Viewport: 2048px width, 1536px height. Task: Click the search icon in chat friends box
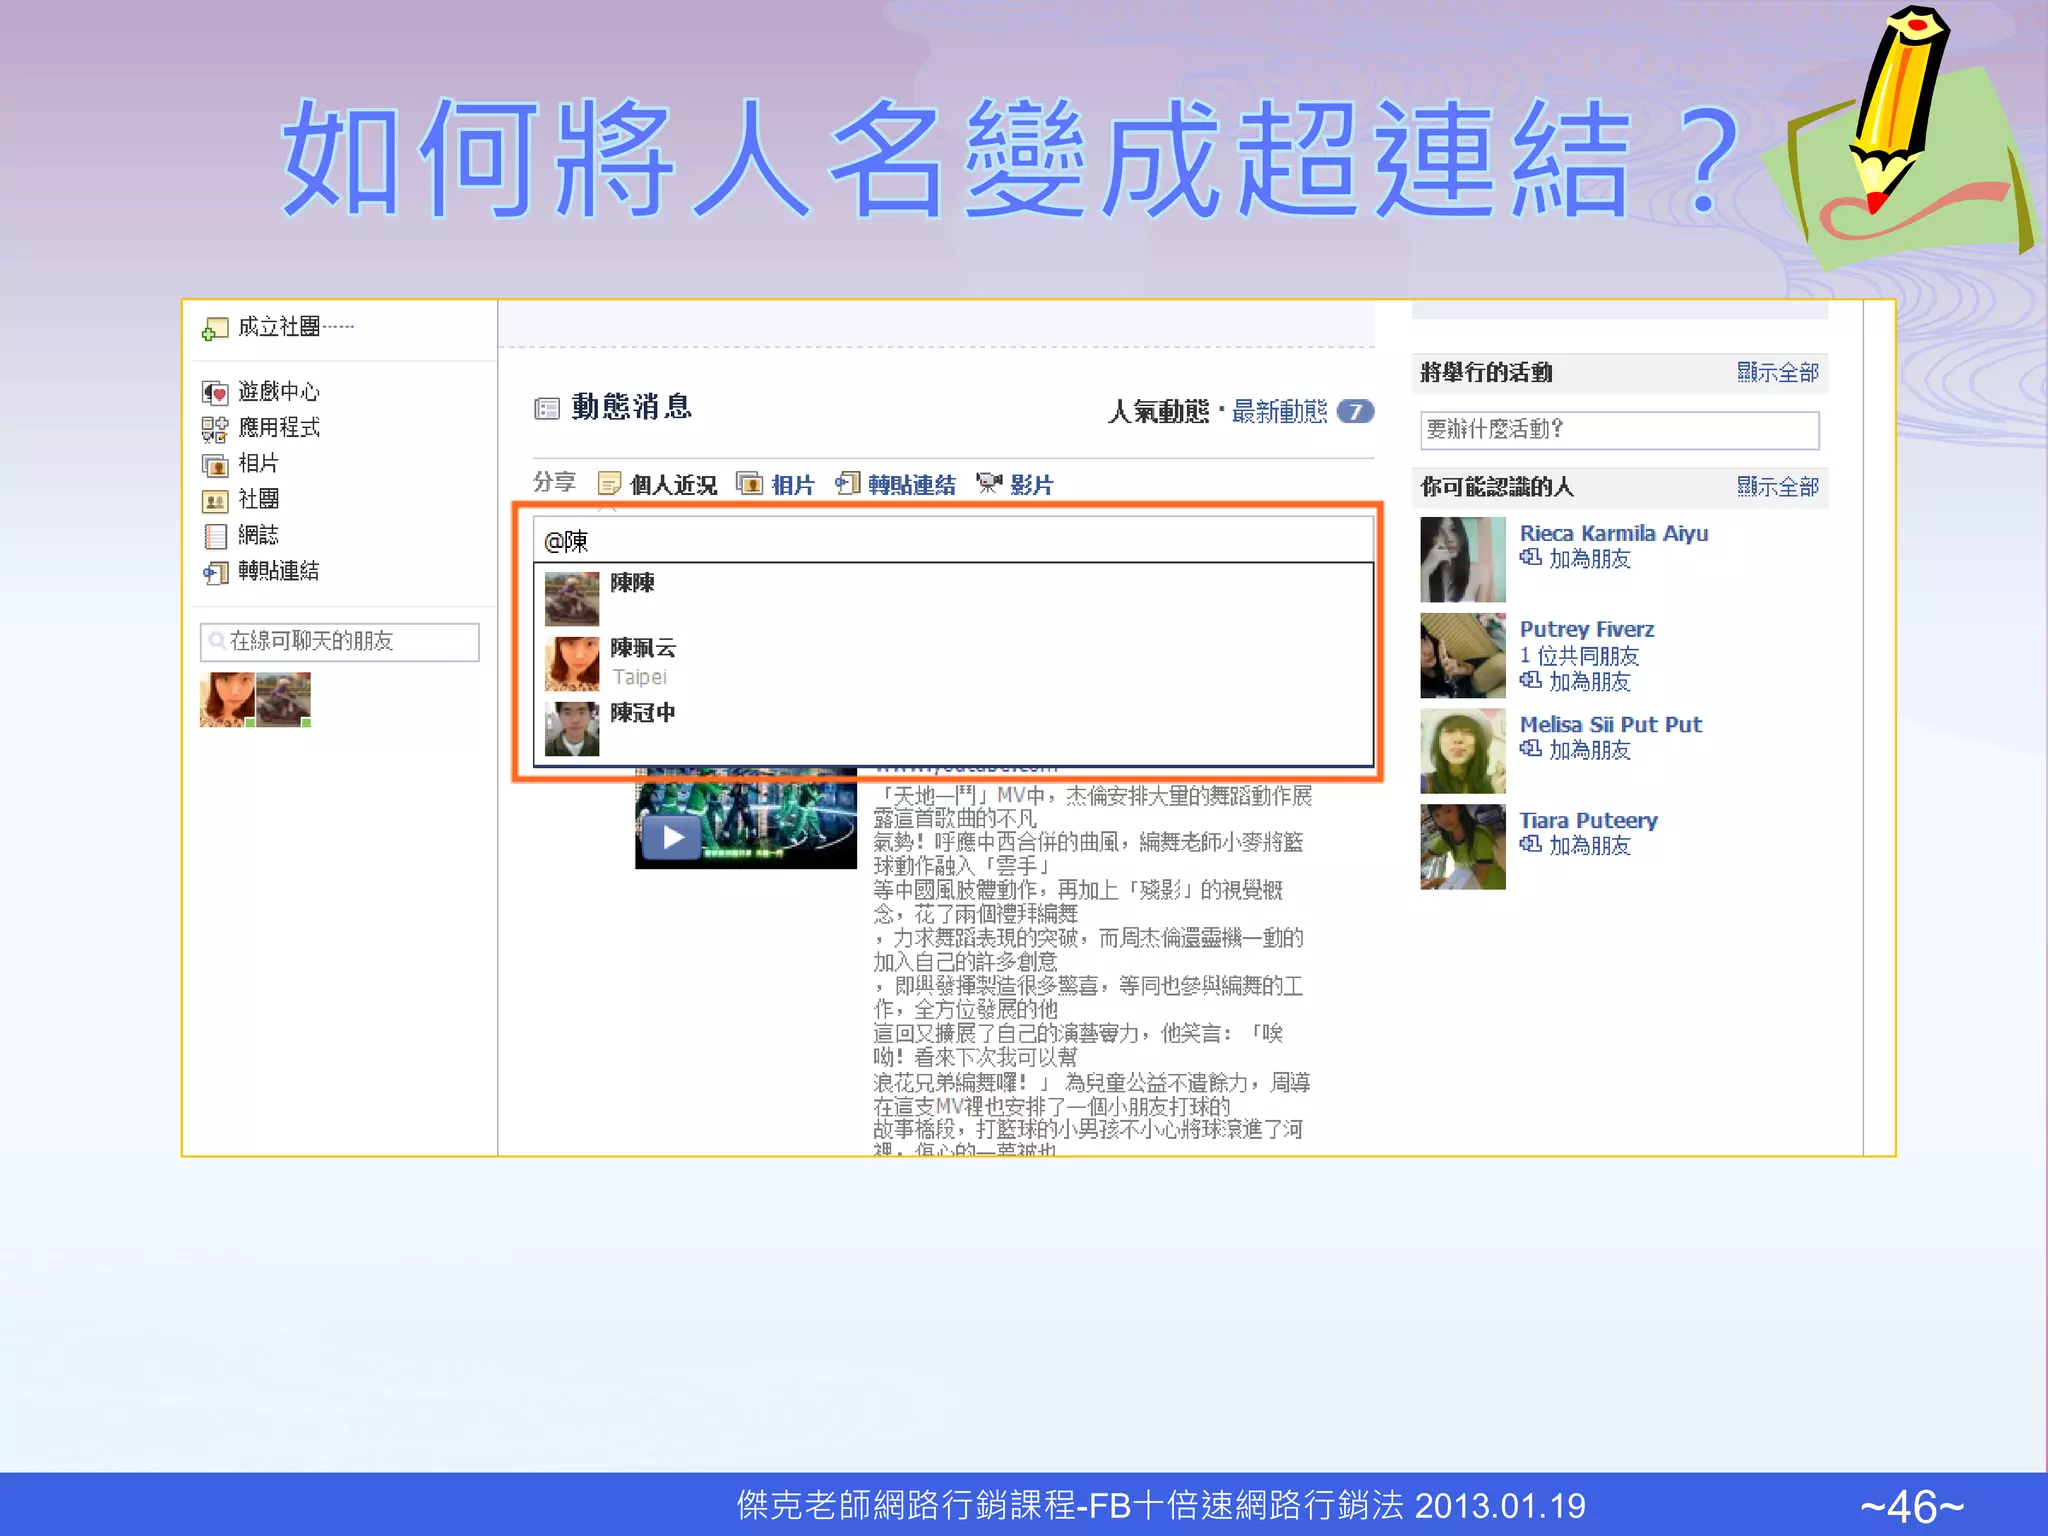coord(216,641)
